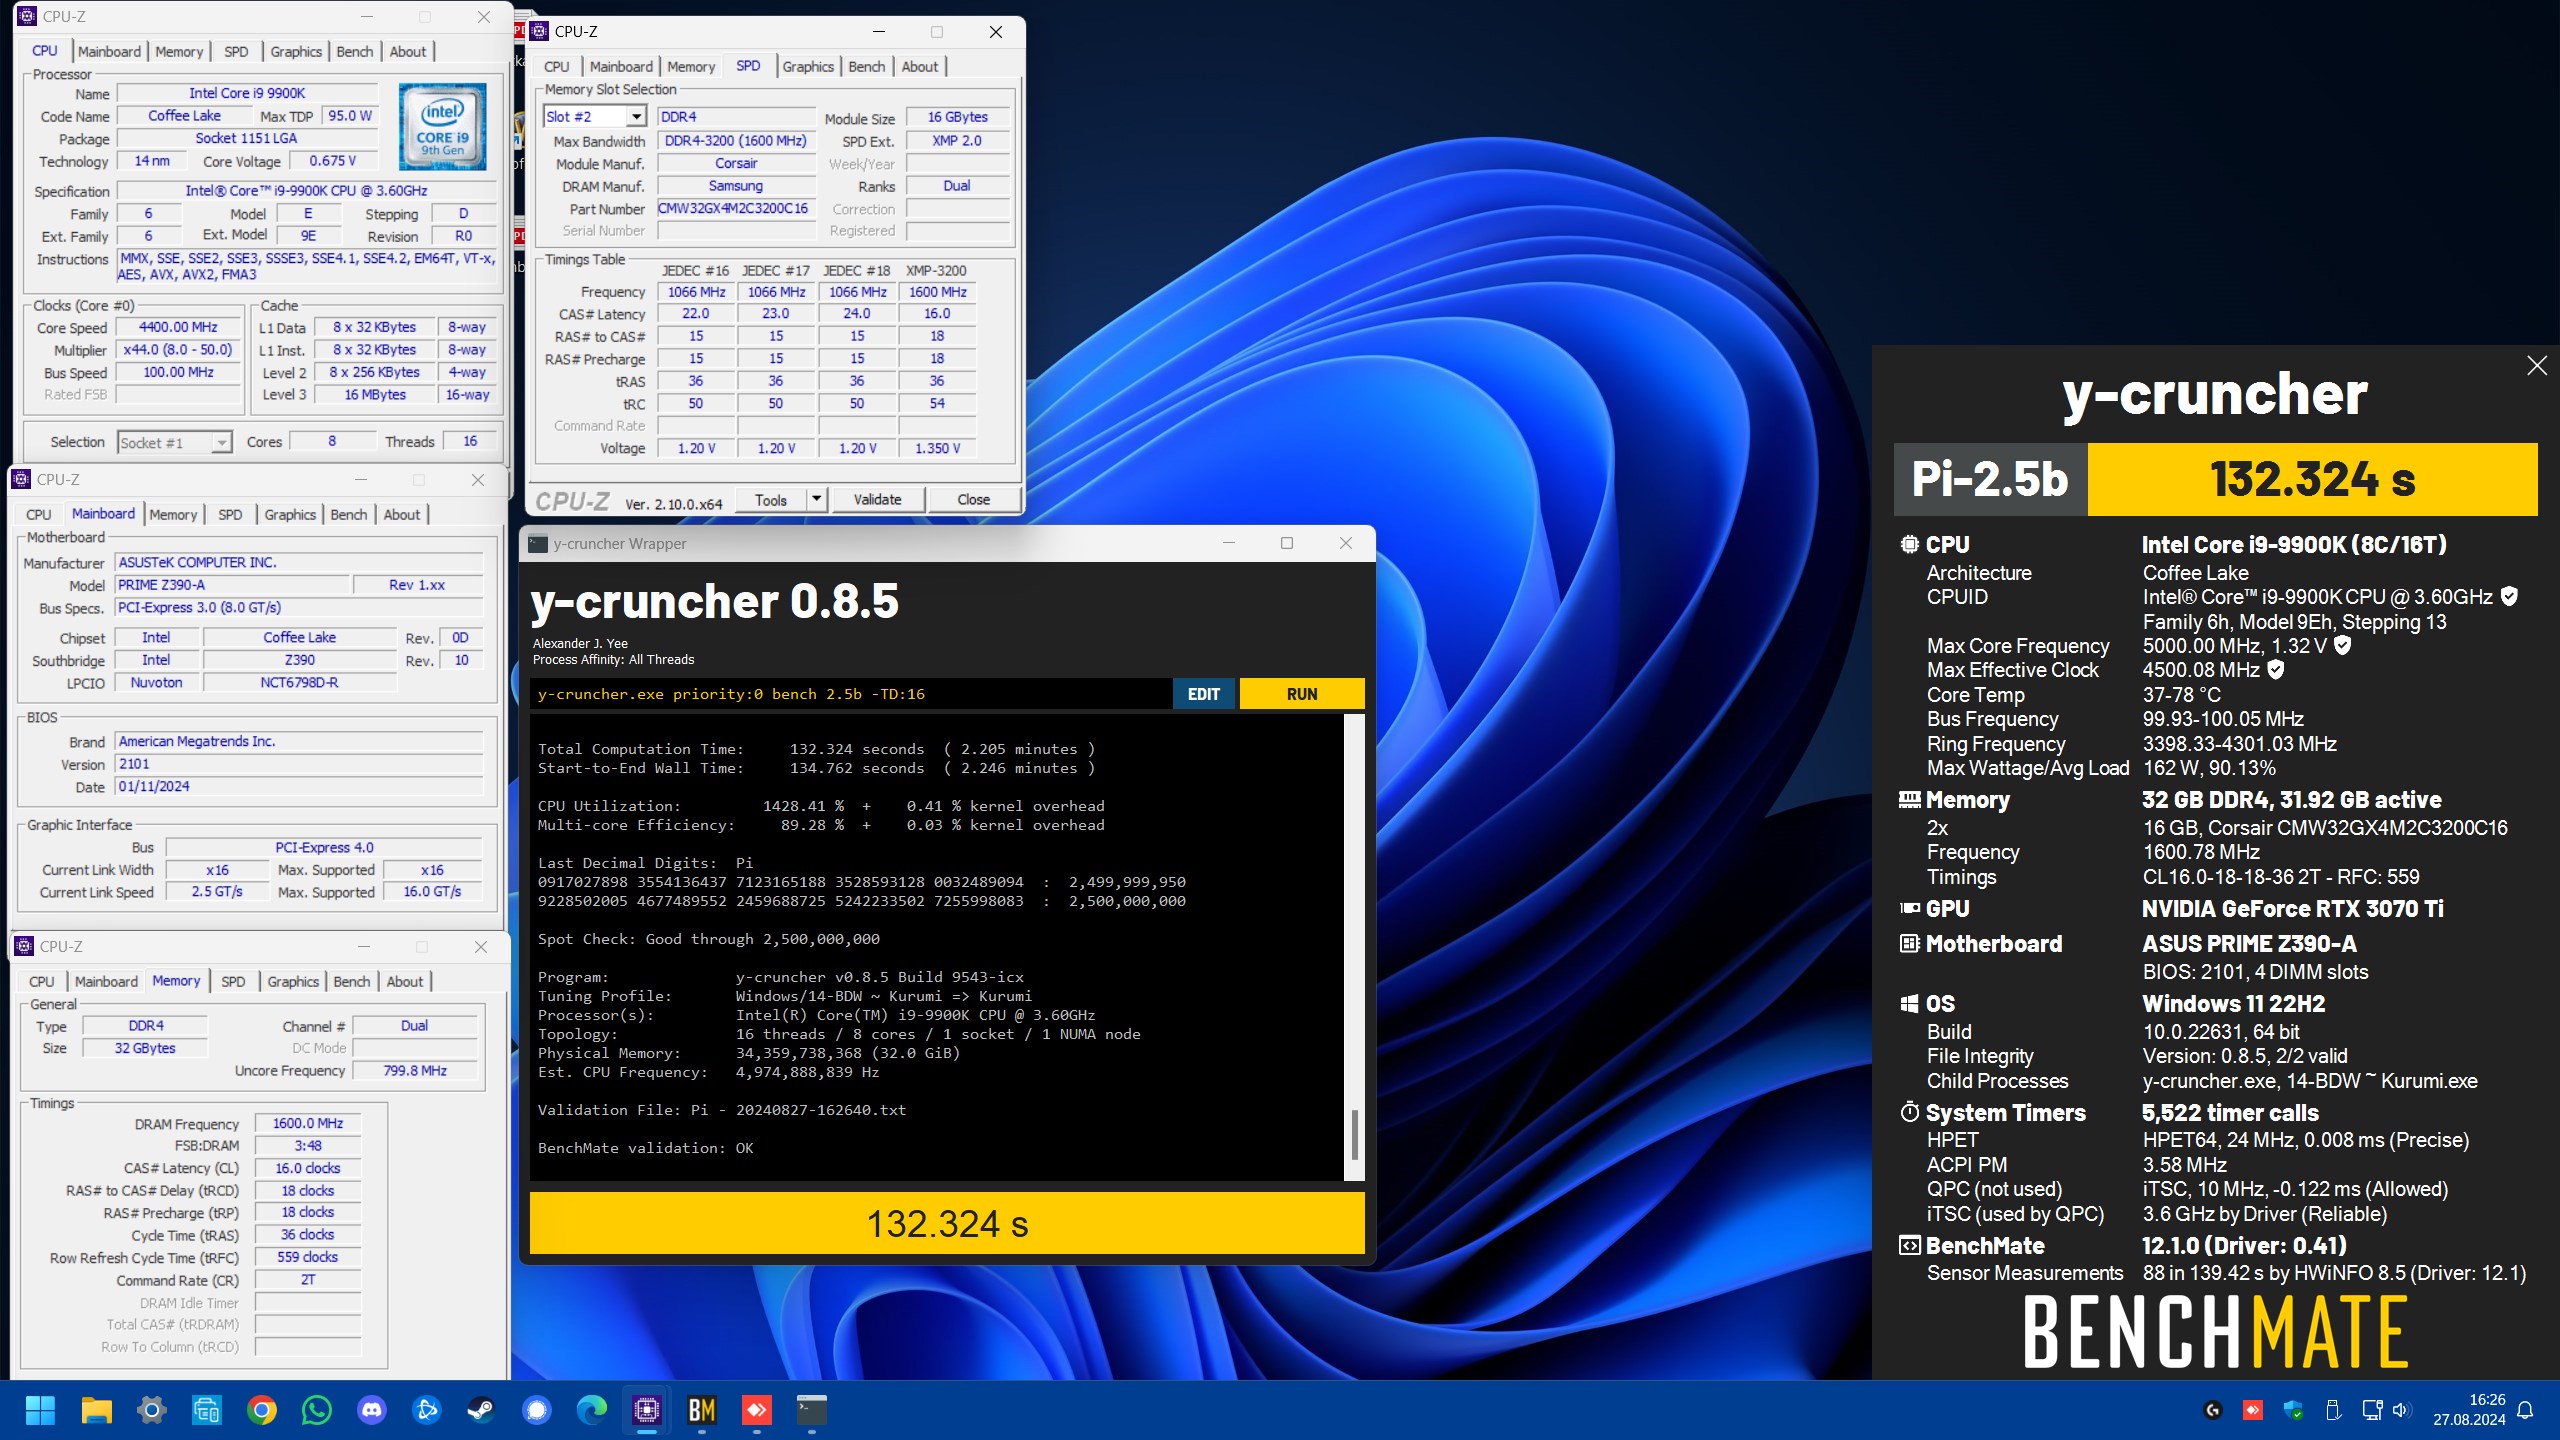
Task: Click the System Timers clock icon
Action: click(x=1909, y=1112)
